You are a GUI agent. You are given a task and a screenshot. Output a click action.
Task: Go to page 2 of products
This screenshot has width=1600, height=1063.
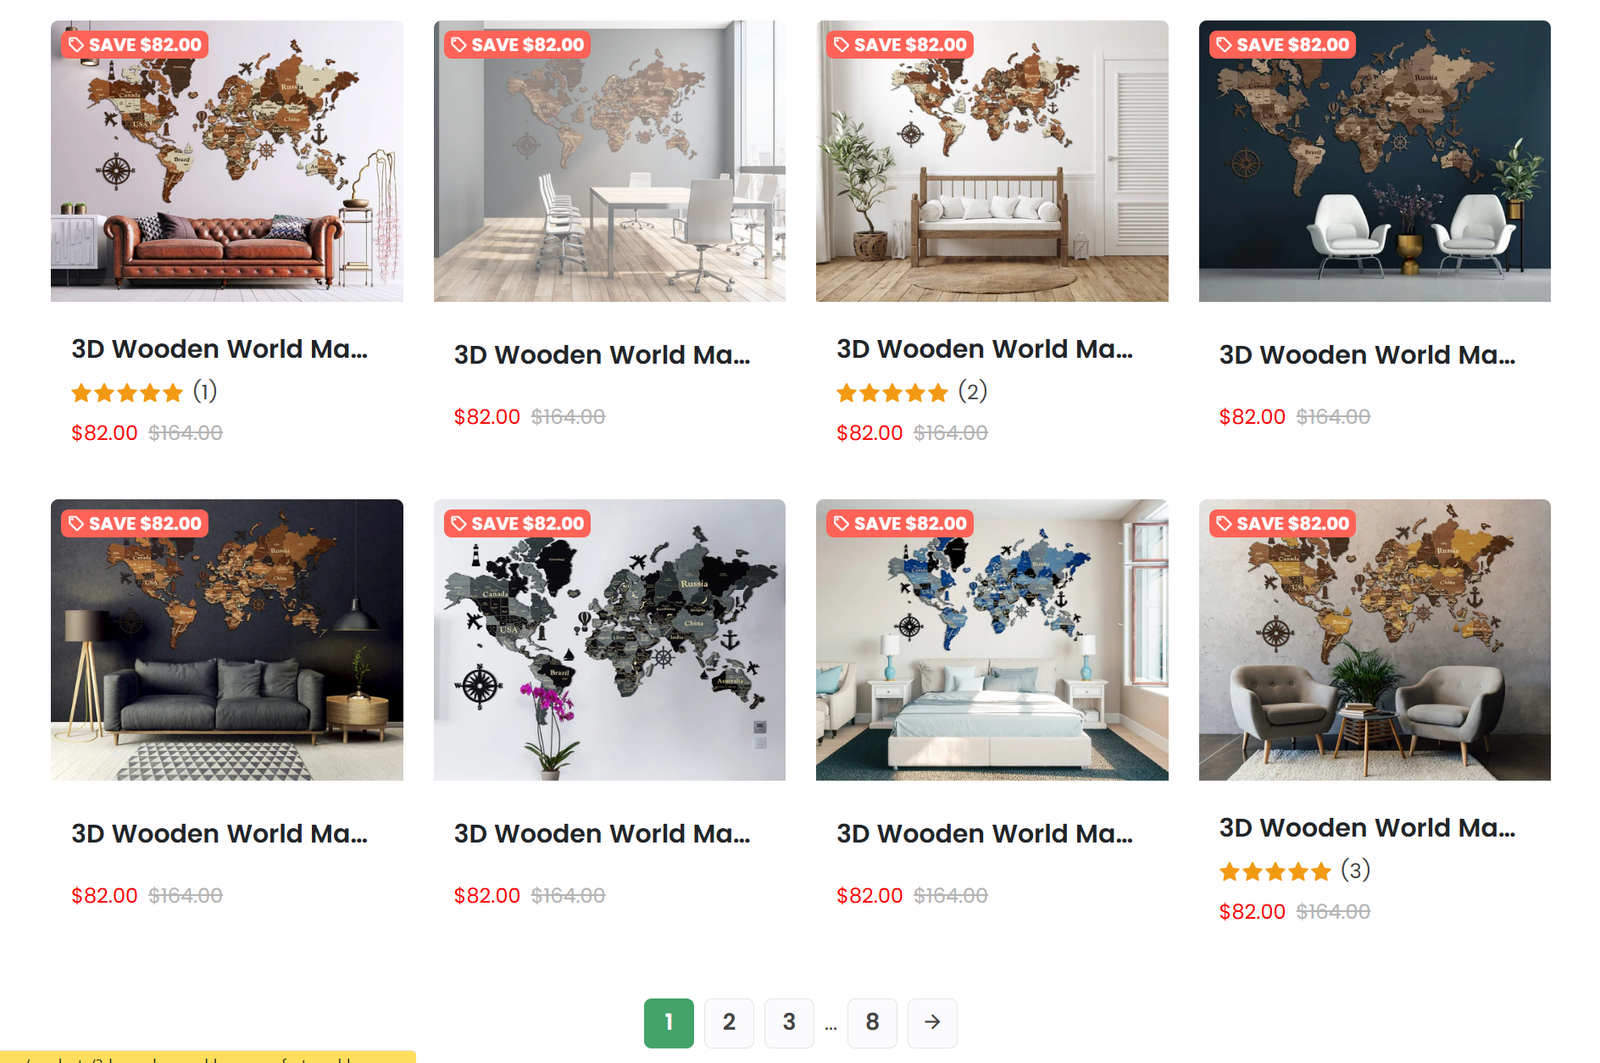pos(729,1022)
